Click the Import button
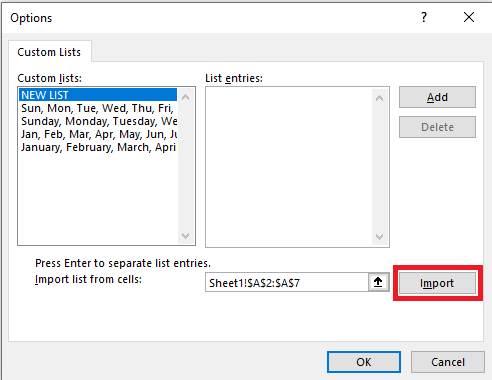492x380 pixels. tap(437, 283)
